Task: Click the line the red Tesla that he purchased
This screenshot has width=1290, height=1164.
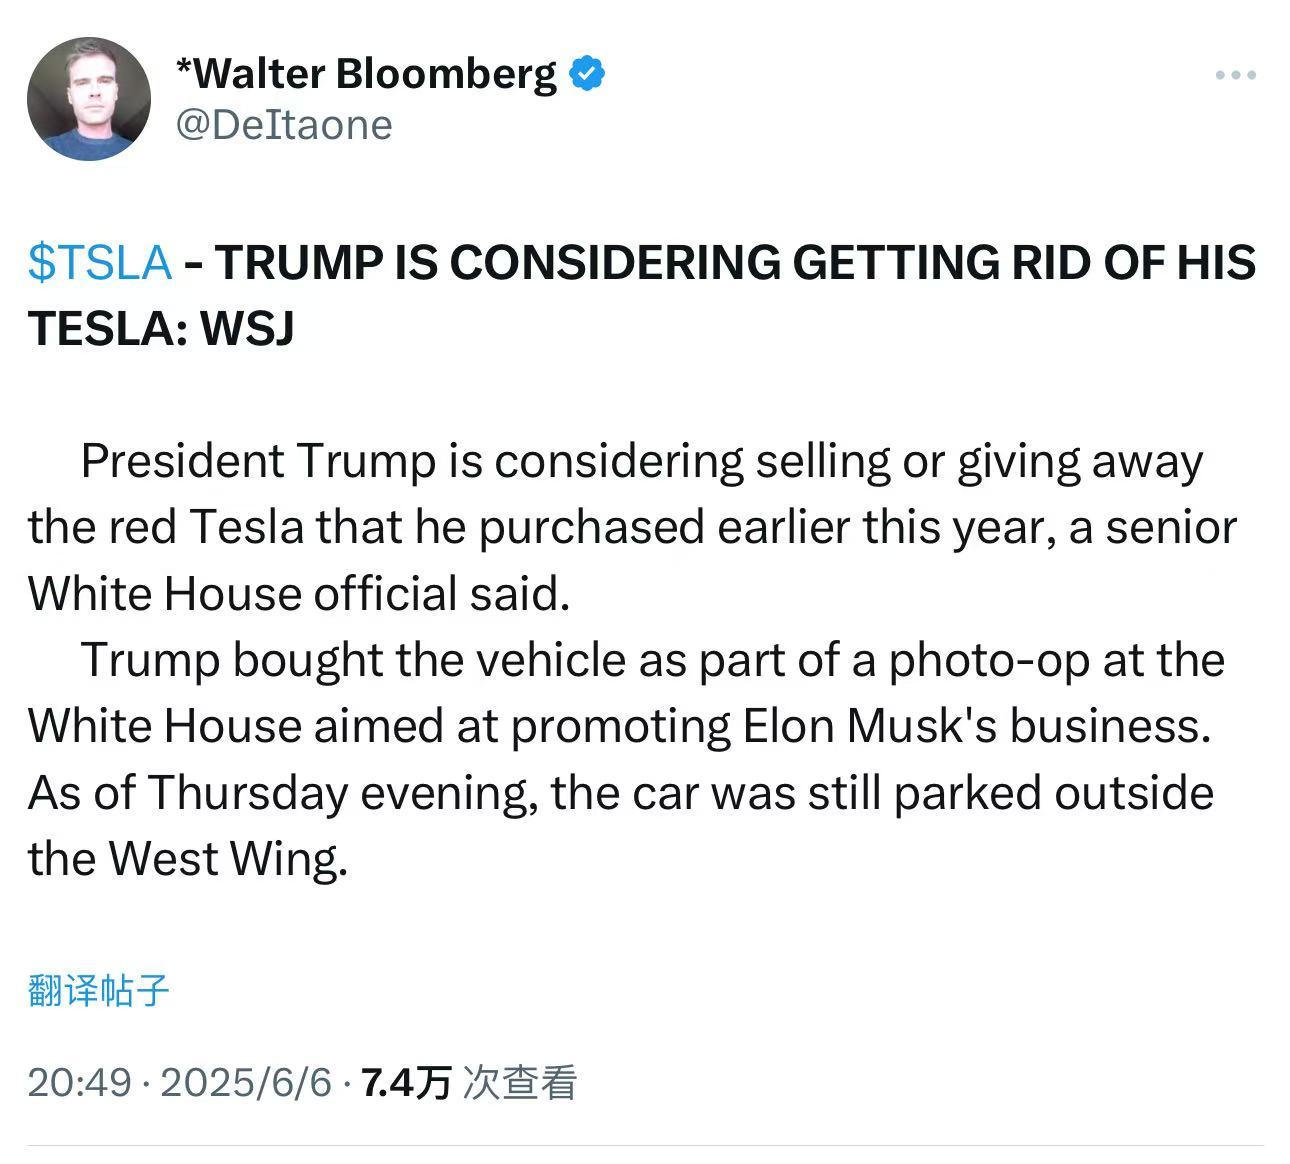Action: (632, 528)
